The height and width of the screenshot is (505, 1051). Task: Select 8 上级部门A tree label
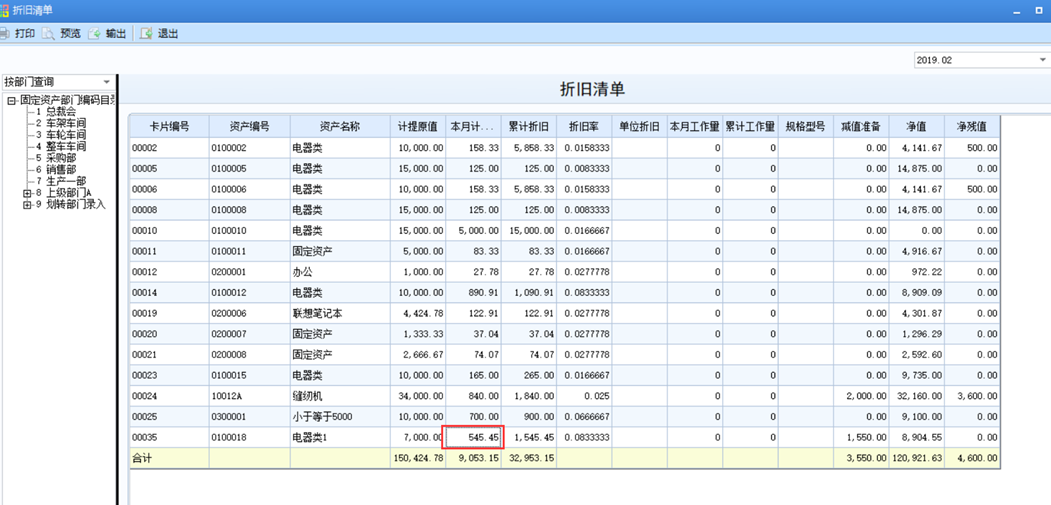point(64,193)
